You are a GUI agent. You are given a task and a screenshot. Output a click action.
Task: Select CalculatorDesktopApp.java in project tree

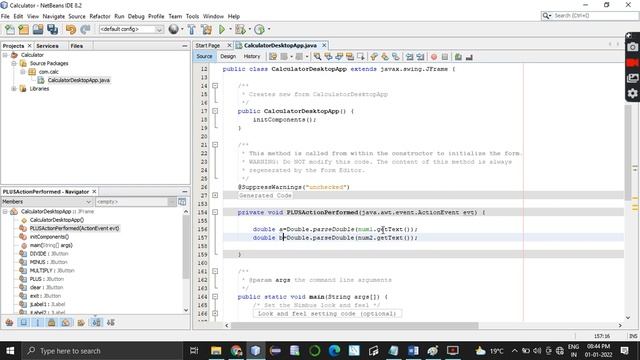point(79,80)
